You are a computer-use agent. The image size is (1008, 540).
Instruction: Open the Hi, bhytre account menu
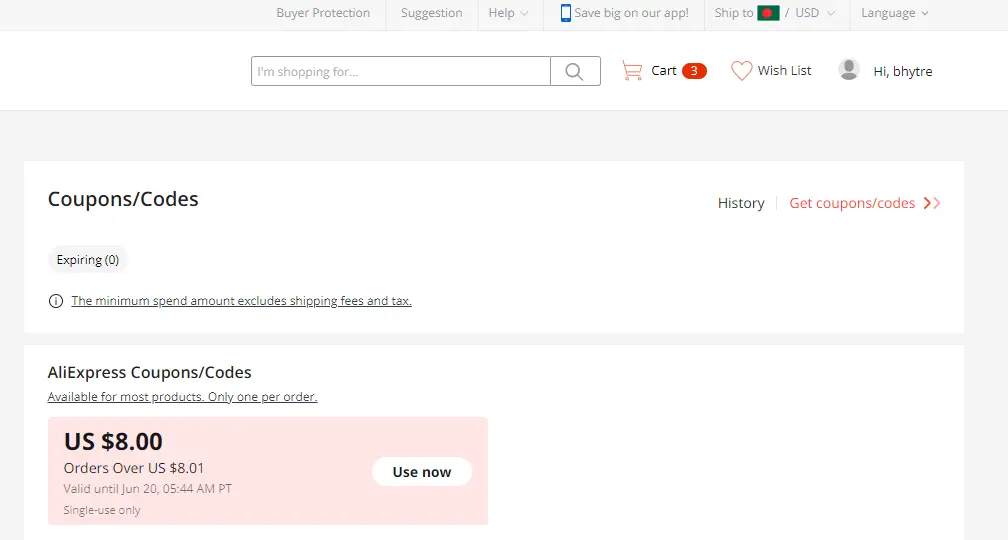pos(903,71)
